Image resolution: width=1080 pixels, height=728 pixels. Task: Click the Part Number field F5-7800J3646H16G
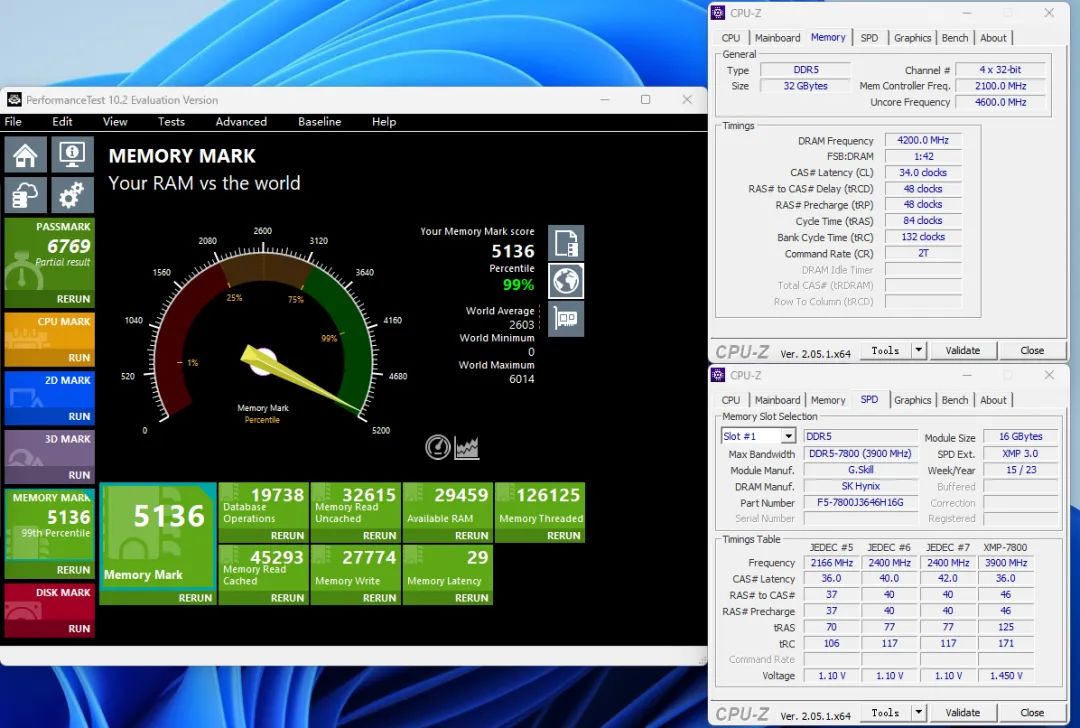(x=860, y=503)
